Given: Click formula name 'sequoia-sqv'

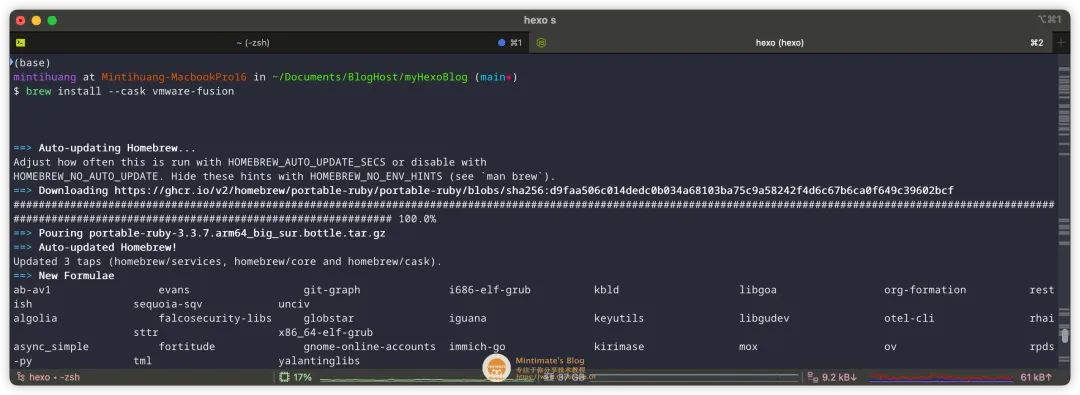Looking at the screenshot, I should (x=168, y=304).
